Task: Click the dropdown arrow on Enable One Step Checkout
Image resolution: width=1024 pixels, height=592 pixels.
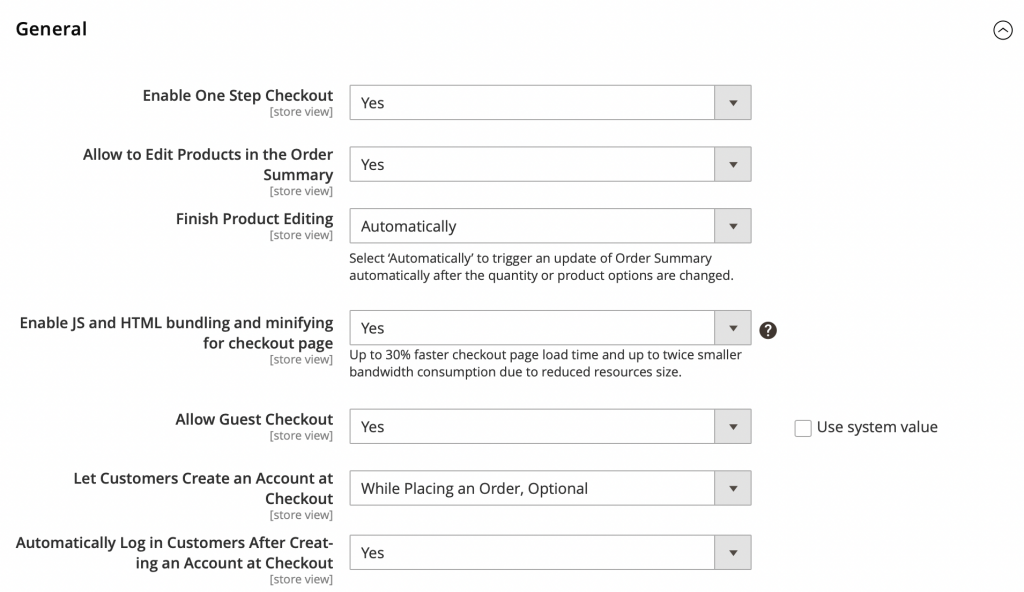Action: tap(733, 102)
